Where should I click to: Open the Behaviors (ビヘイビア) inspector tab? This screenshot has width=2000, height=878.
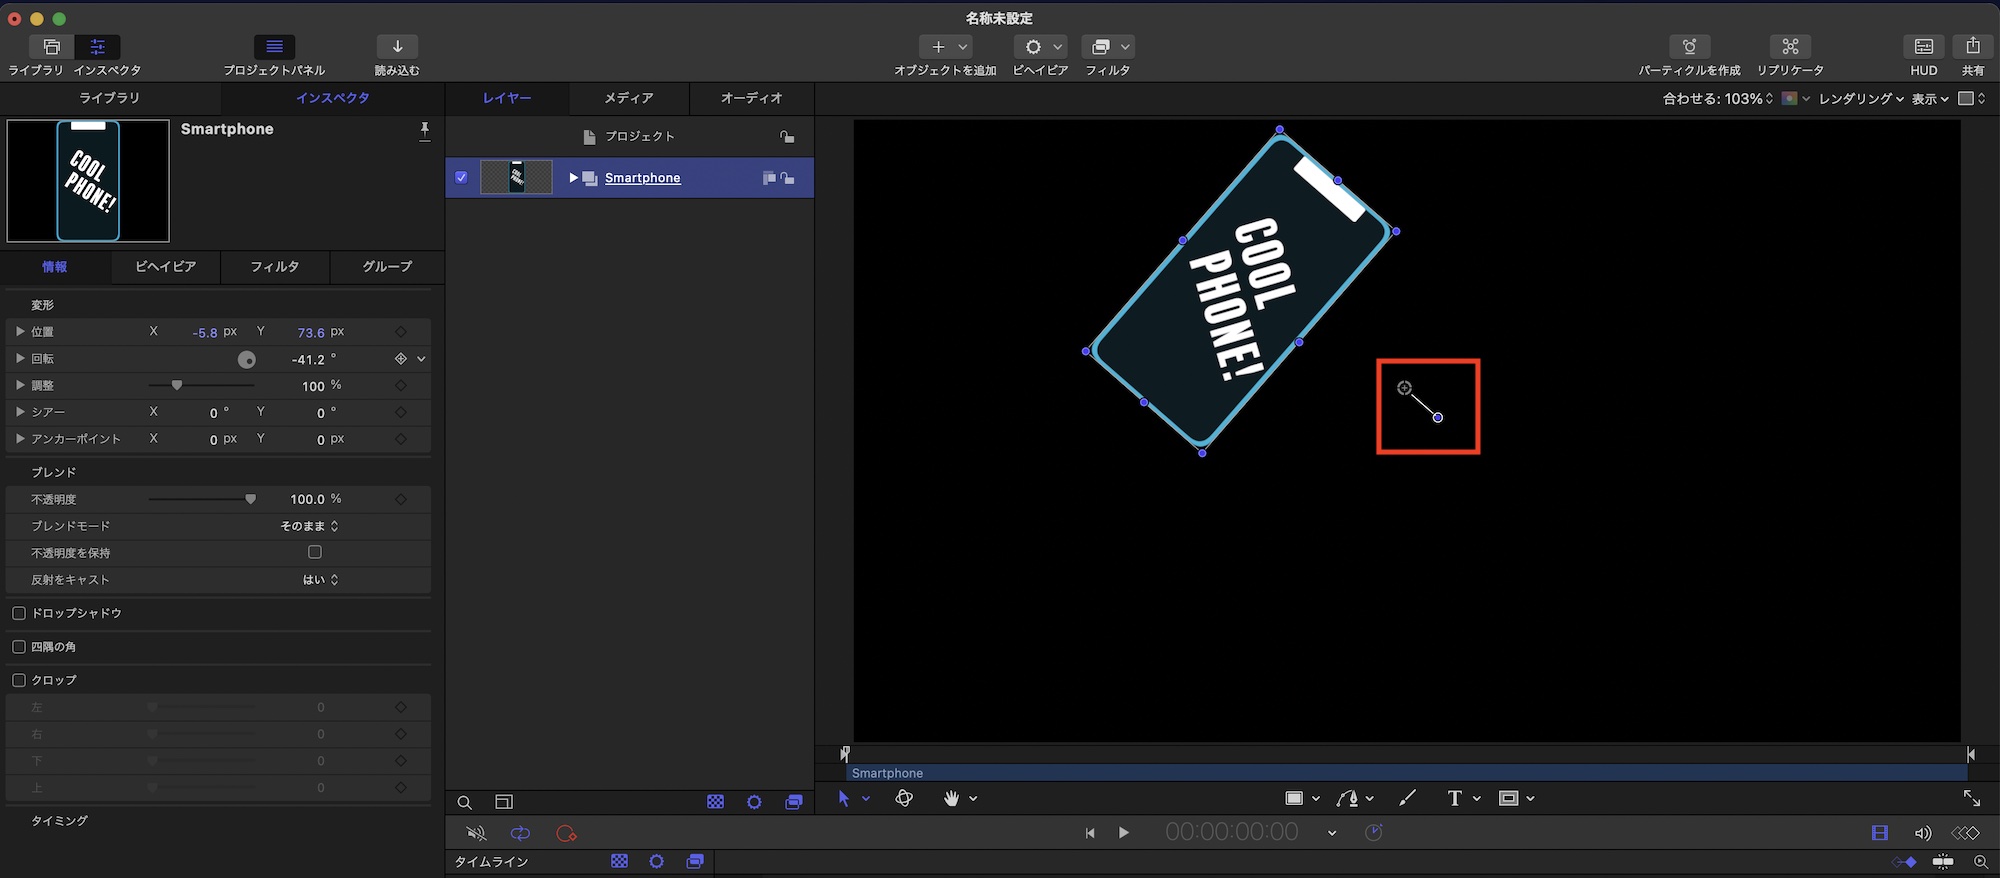click(165, 267)
